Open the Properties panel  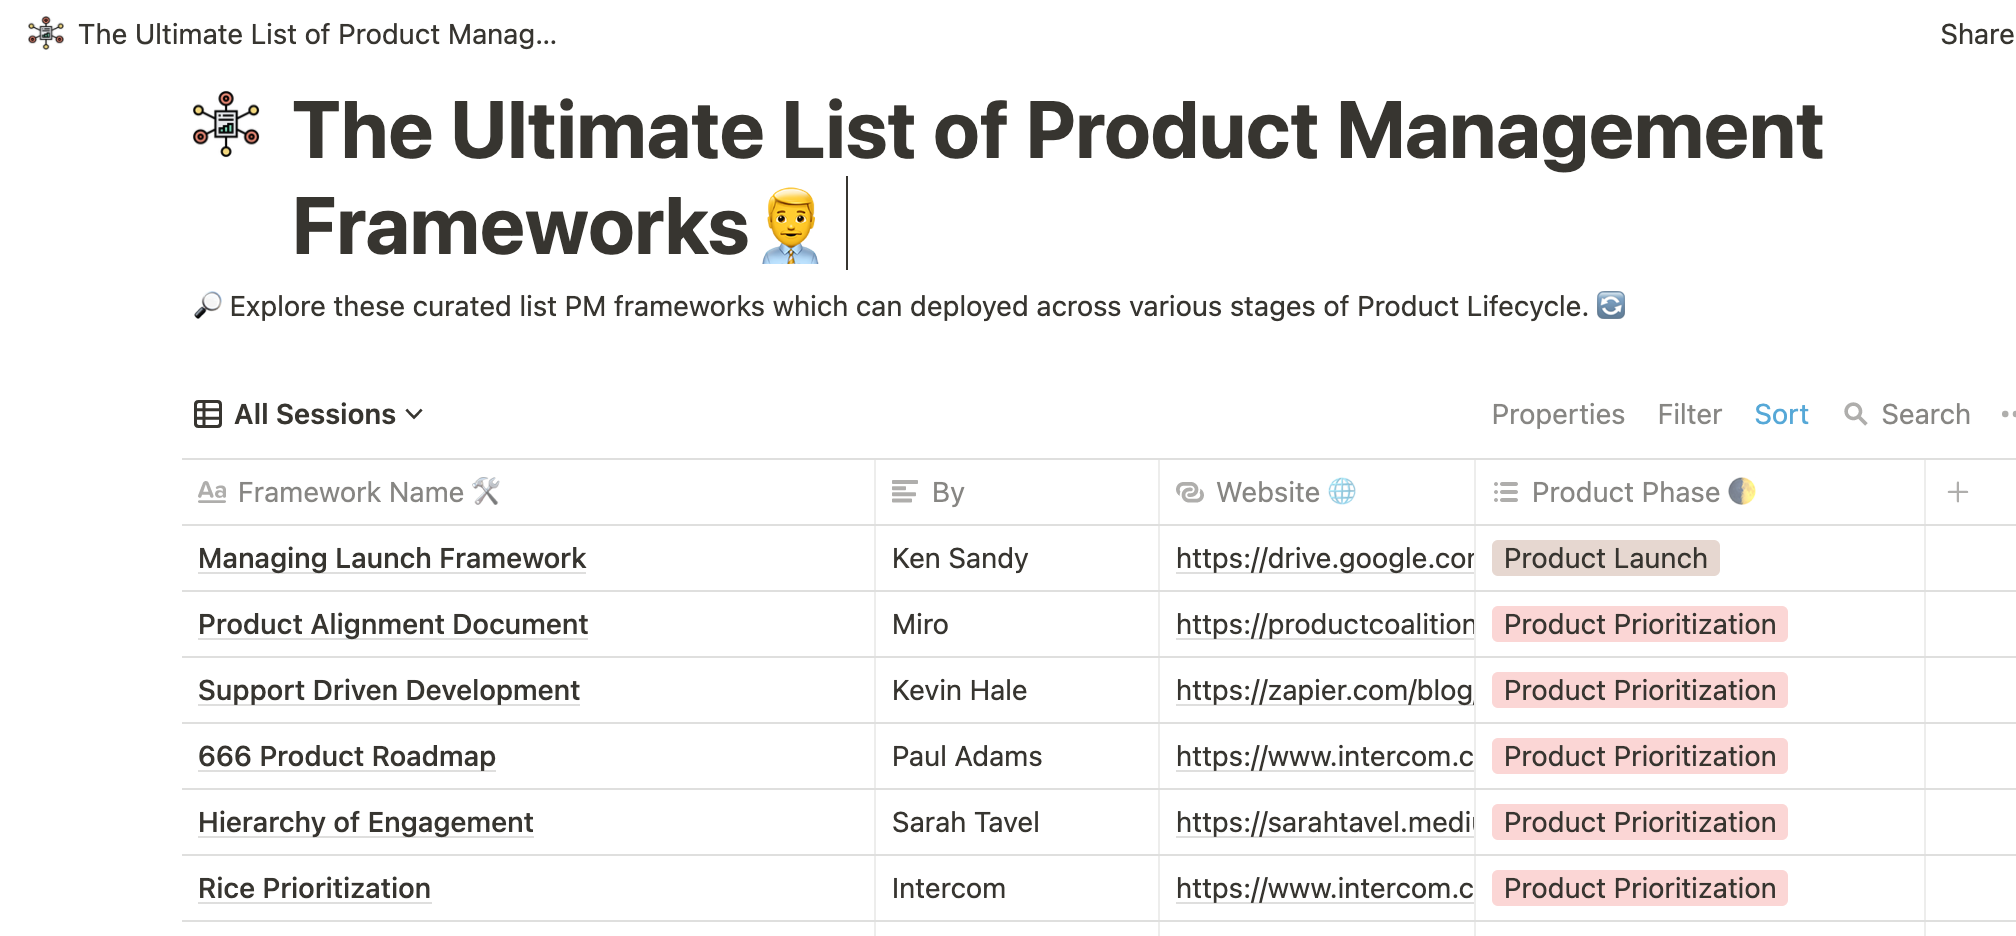point(1558,414)
